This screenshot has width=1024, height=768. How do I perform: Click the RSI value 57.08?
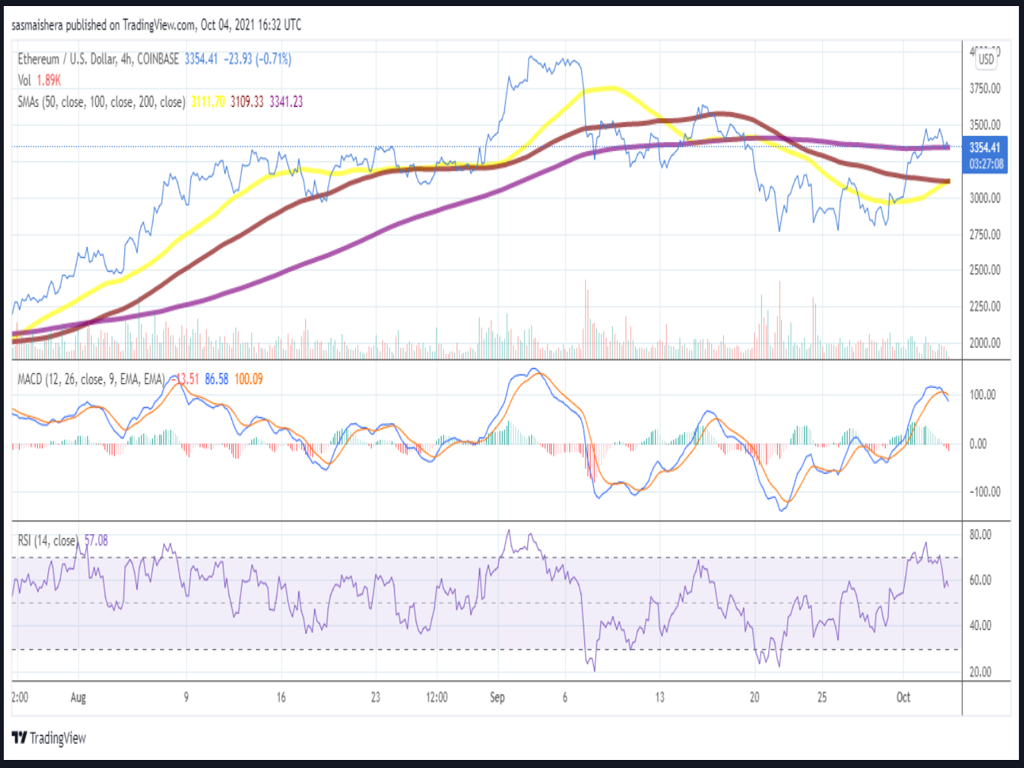pos(97,541)
